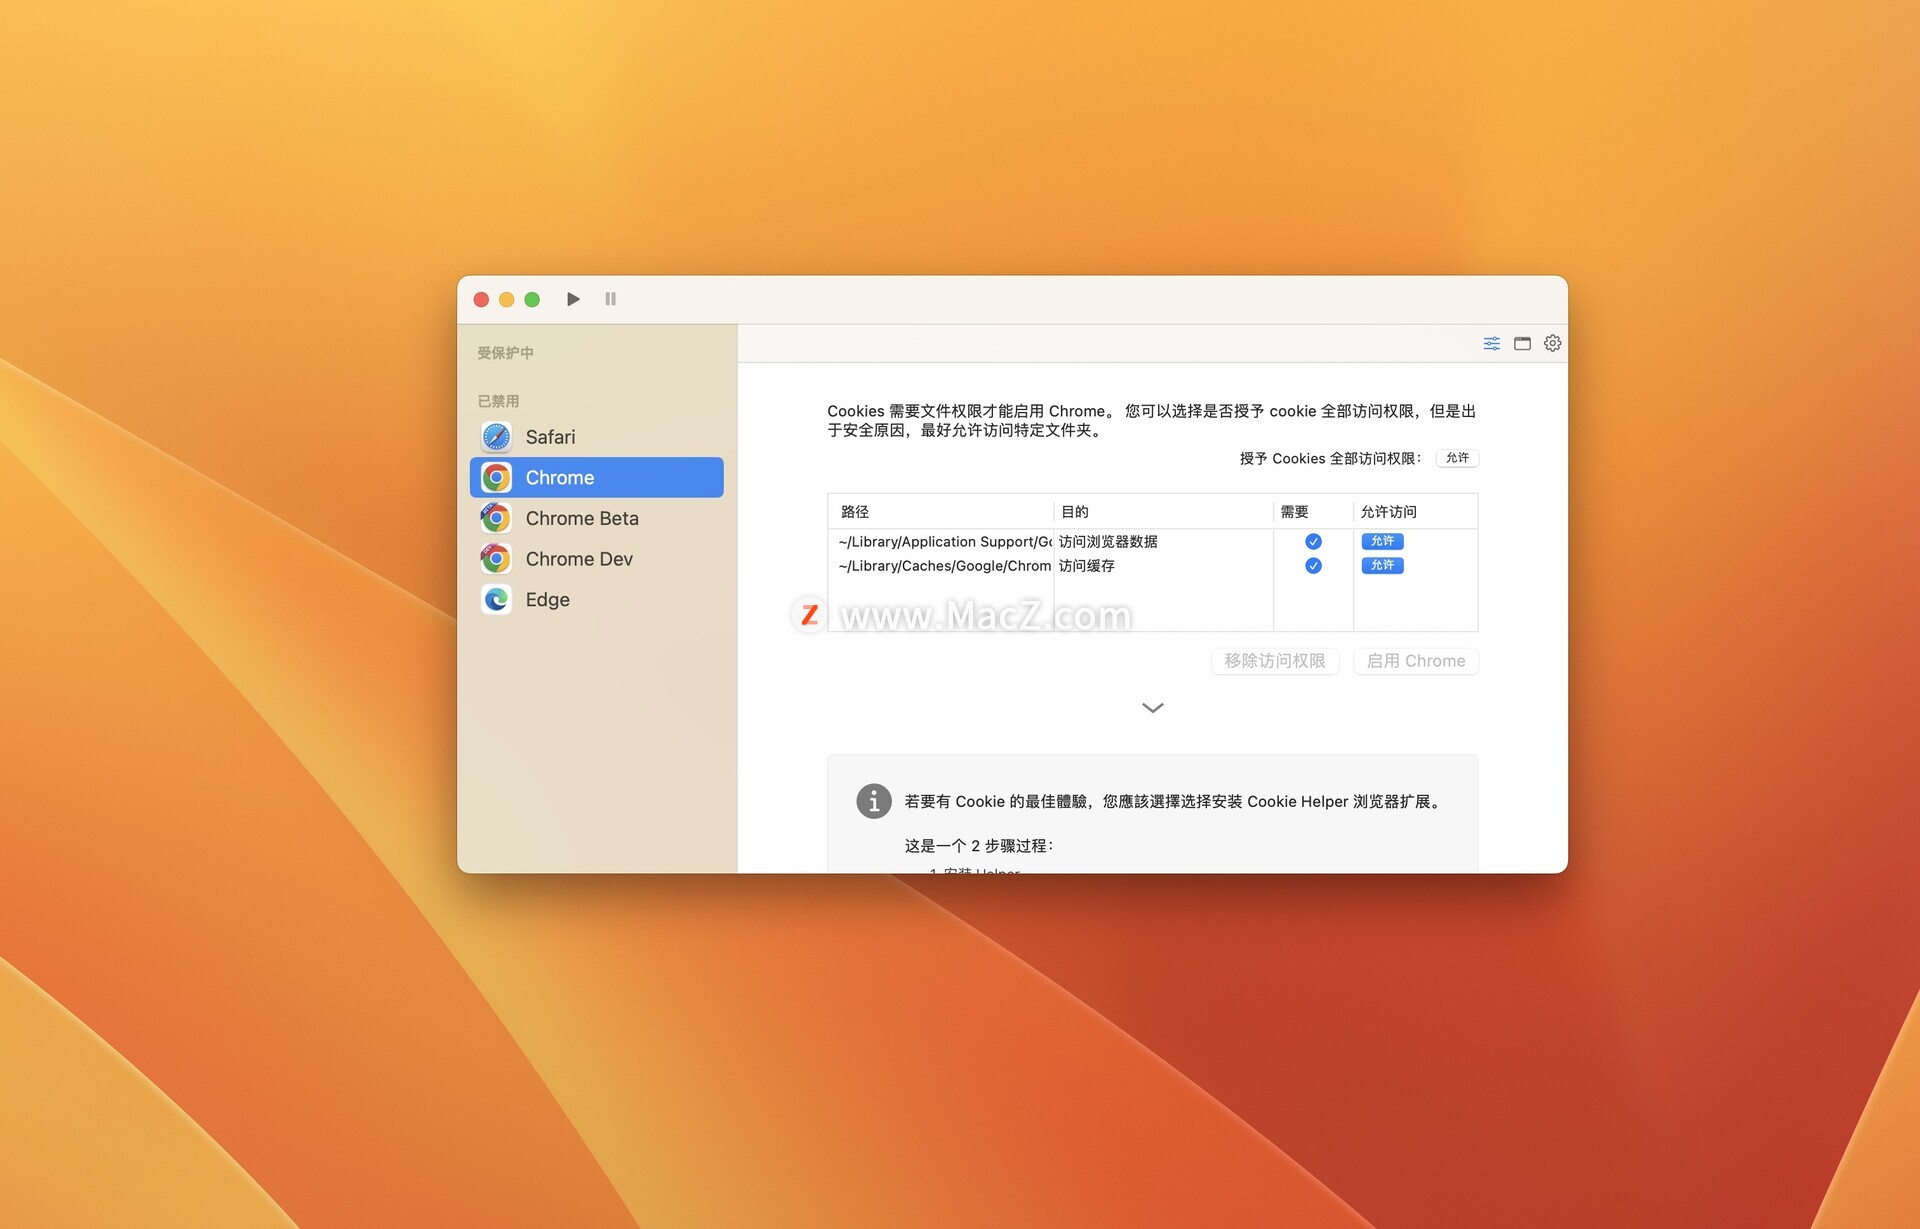Click the 允许访问 column header

click(x=1415, y=511)
